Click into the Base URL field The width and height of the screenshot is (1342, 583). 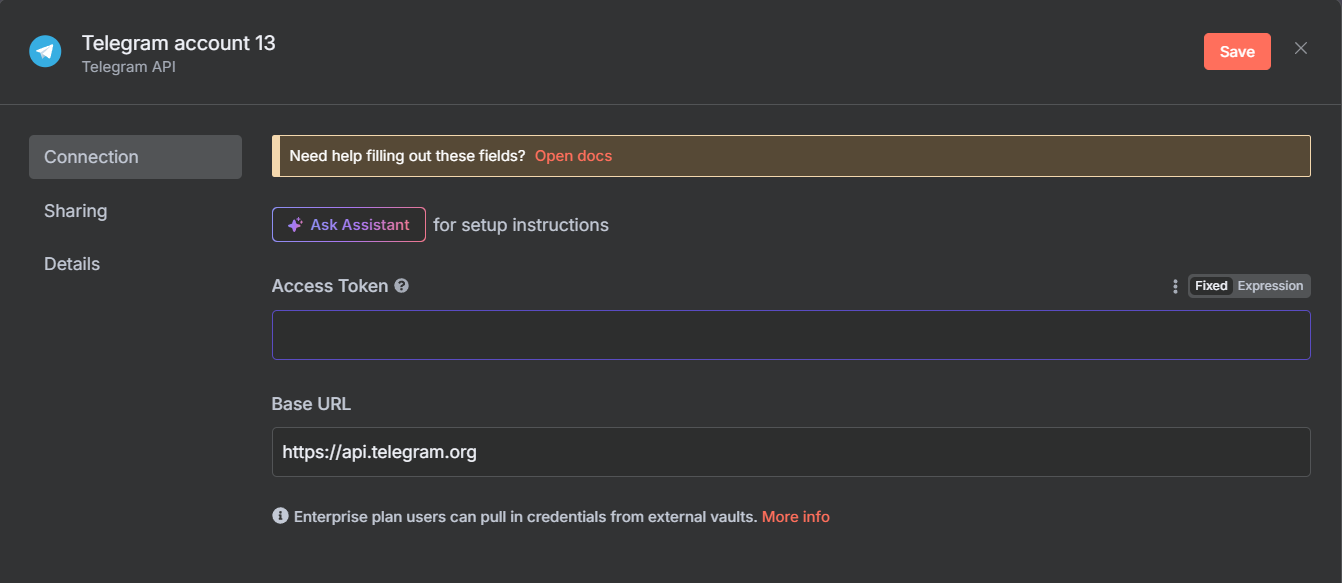(791, 452)
